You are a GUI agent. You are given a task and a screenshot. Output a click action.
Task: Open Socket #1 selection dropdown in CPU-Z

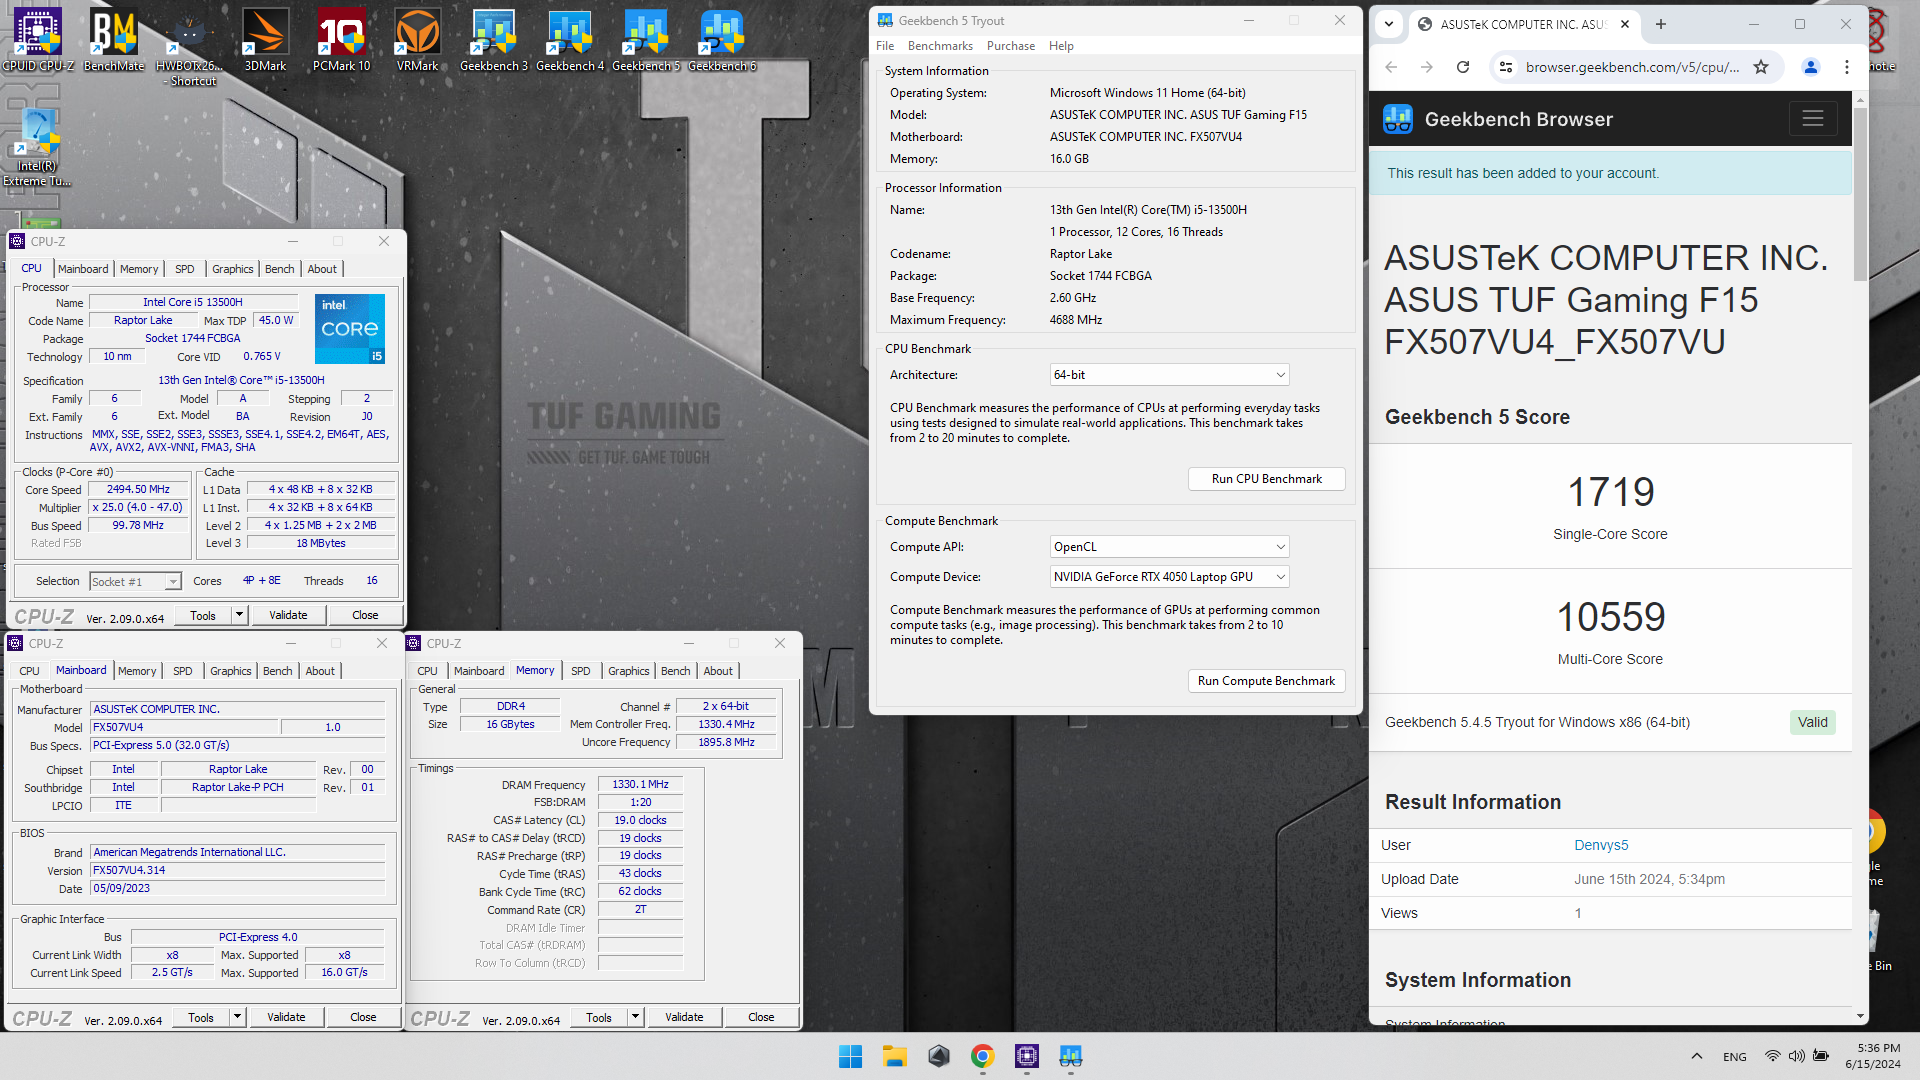coord(135,581)
